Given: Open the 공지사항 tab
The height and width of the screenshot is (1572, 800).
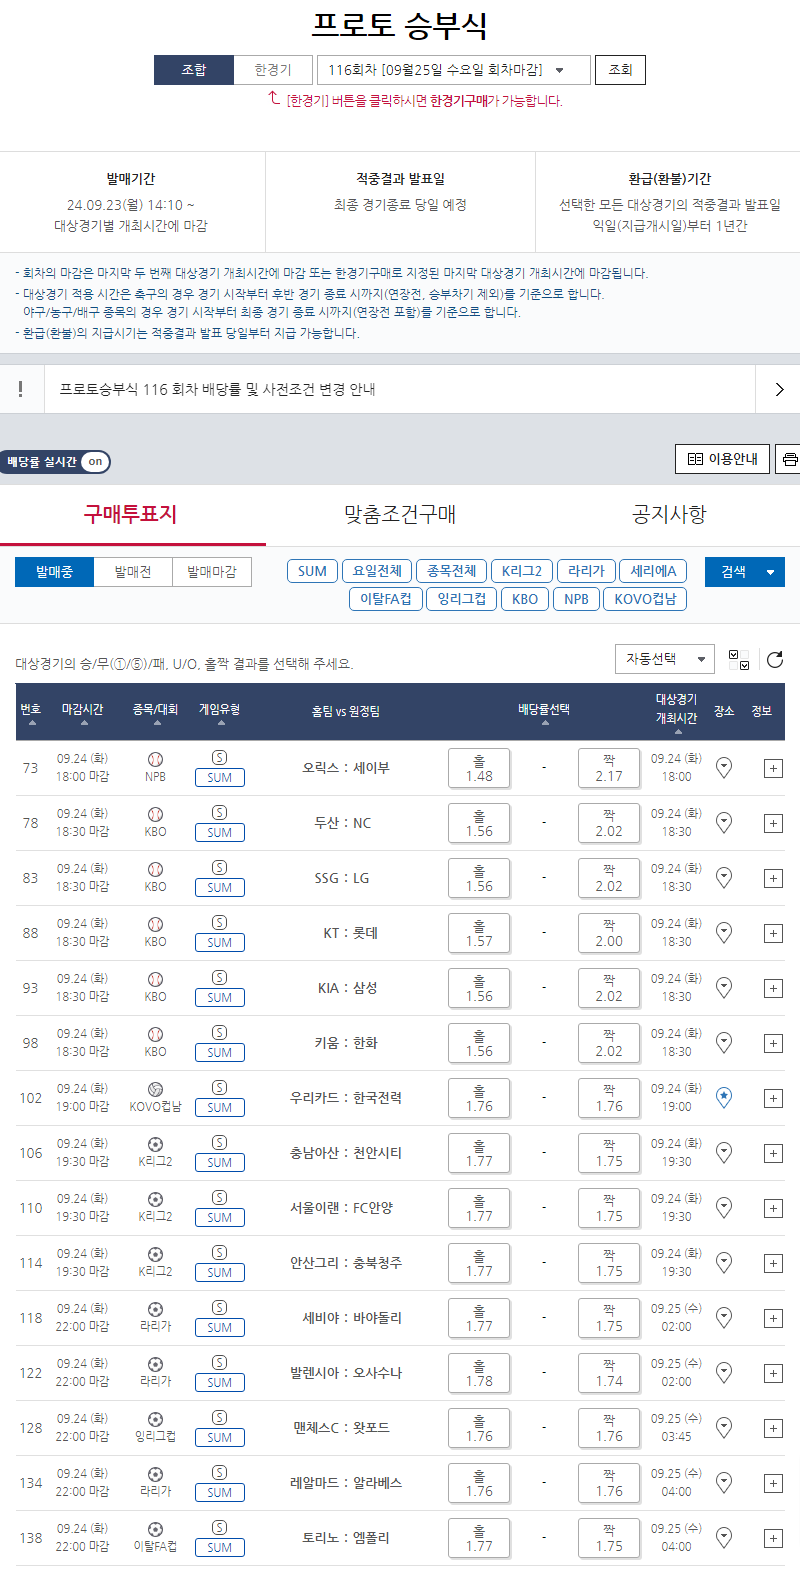Looking at the screenshot, I should pyautogui.click(x=668, y=514).
